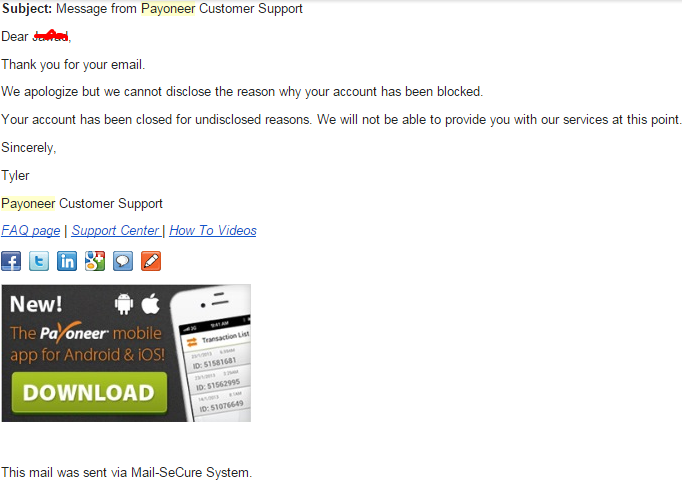The width and height of the screenshot is (682, 482).
Task: Click the 'New!' text in banner
Action: 36,304
